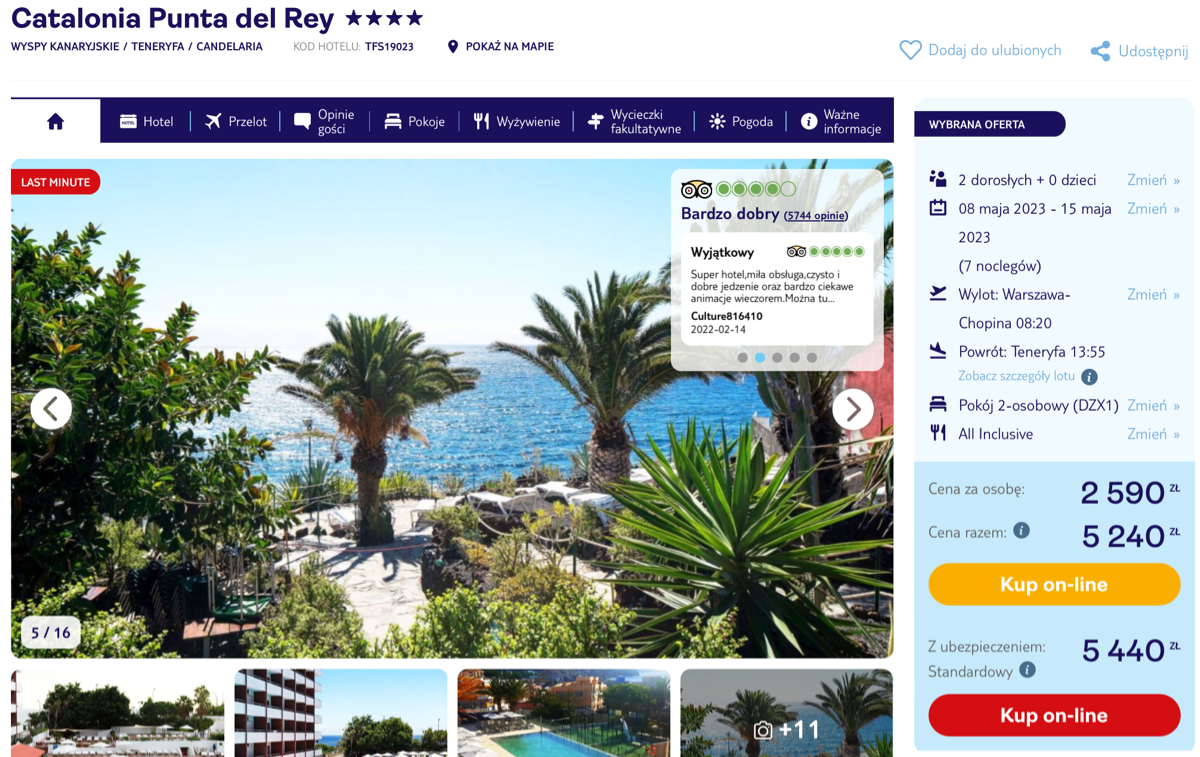1200x757 pixels.
Task: Click the hotel code TFS19023
Action: pyautogui.click(x=389, y=47)
